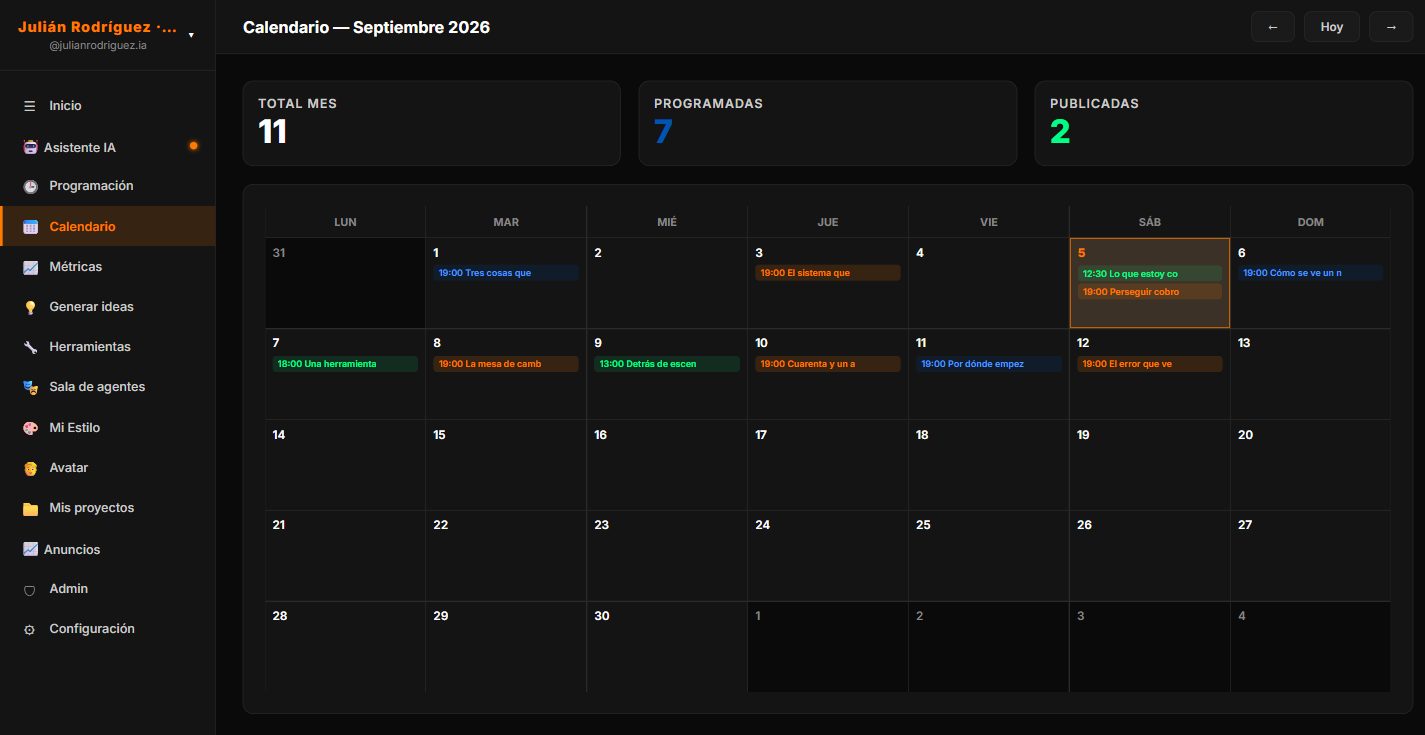Select day 30 calendar cell

pos(667,646)
